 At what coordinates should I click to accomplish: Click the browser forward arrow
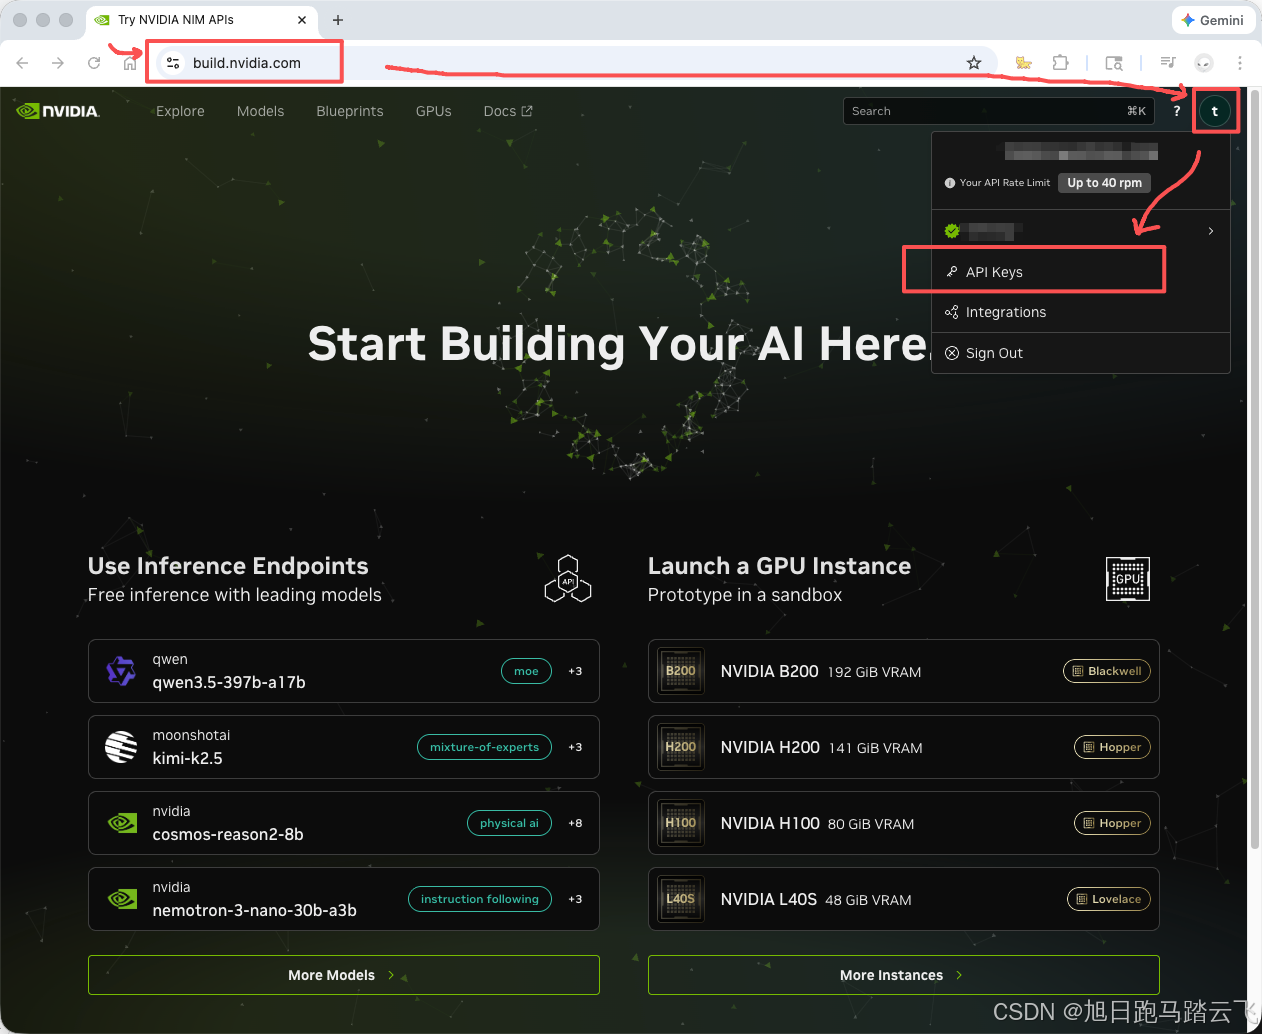coord(58,63)
